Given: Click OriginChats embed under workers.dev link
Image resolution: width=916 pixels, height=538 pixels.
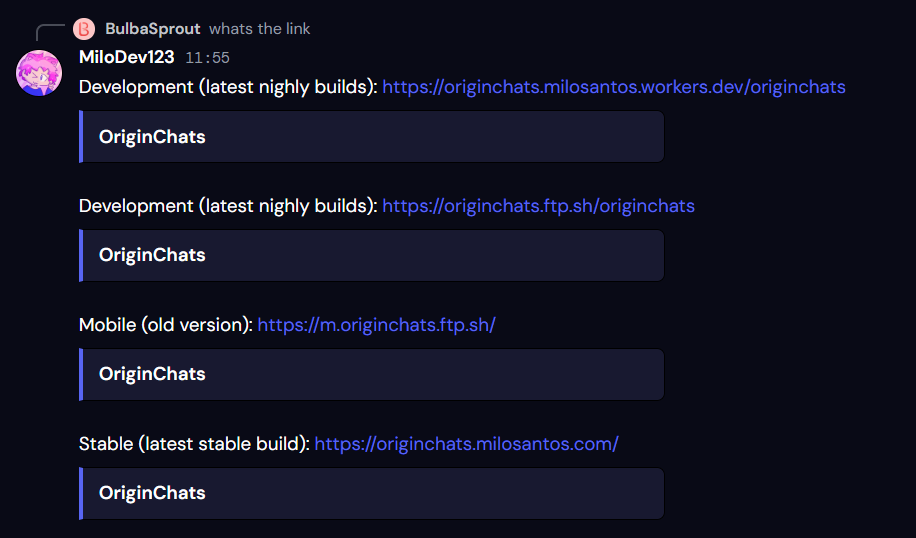Looking at the screenshot, I should click(372, 137).
